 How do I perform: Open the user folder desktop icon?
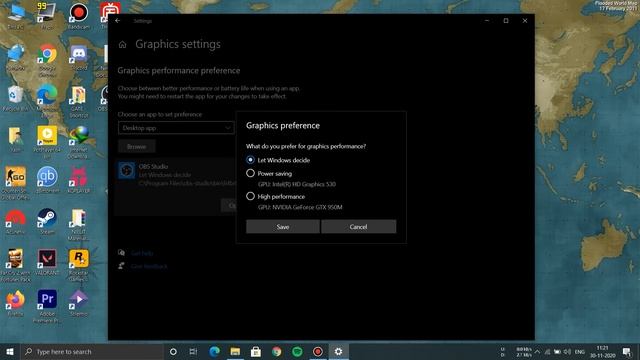[15, 139]
